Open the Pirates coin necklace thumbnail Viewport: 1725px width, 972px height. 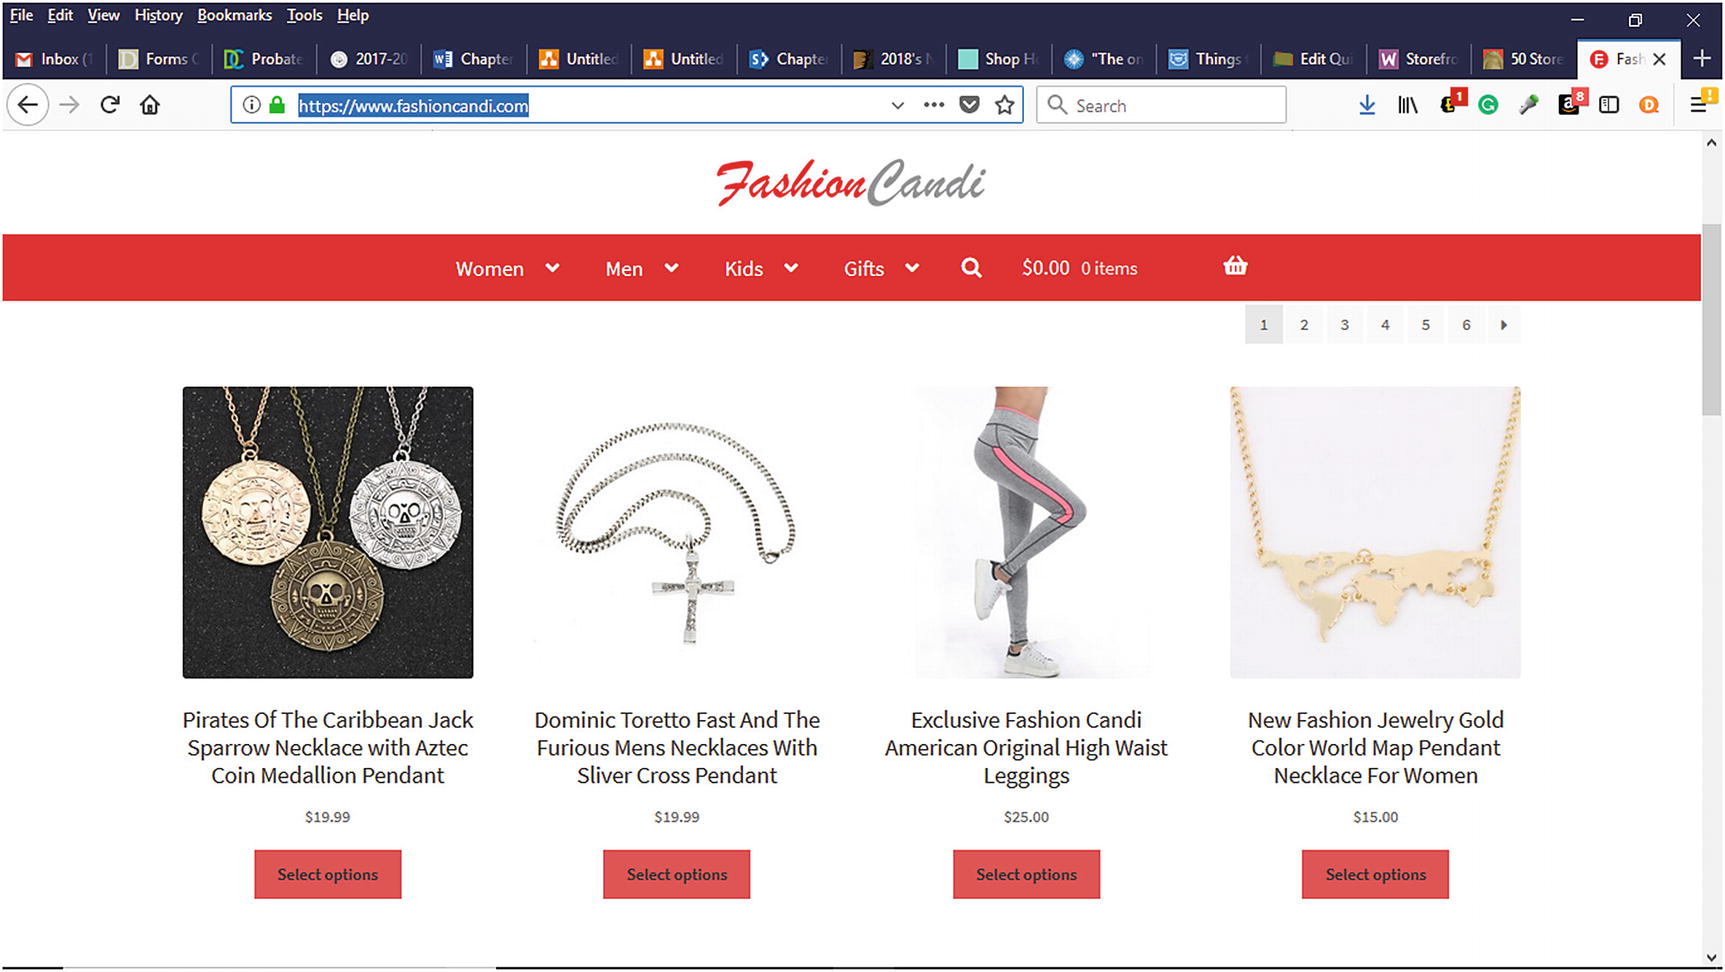tap(328, 532)
